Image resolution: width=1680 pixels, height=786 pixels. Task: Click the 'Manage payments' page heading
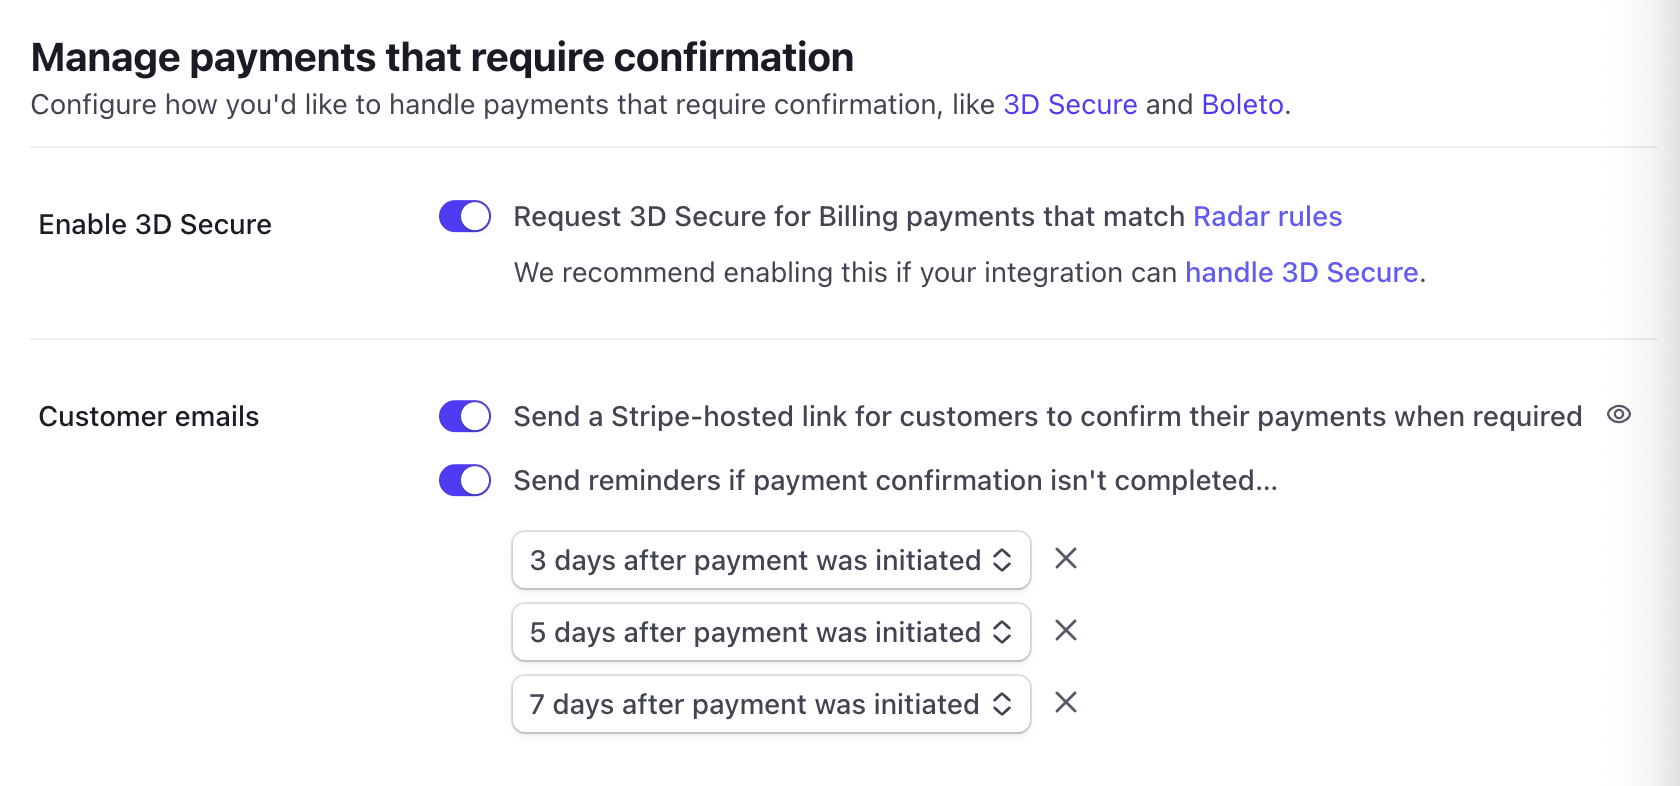[x=443, y=57]
